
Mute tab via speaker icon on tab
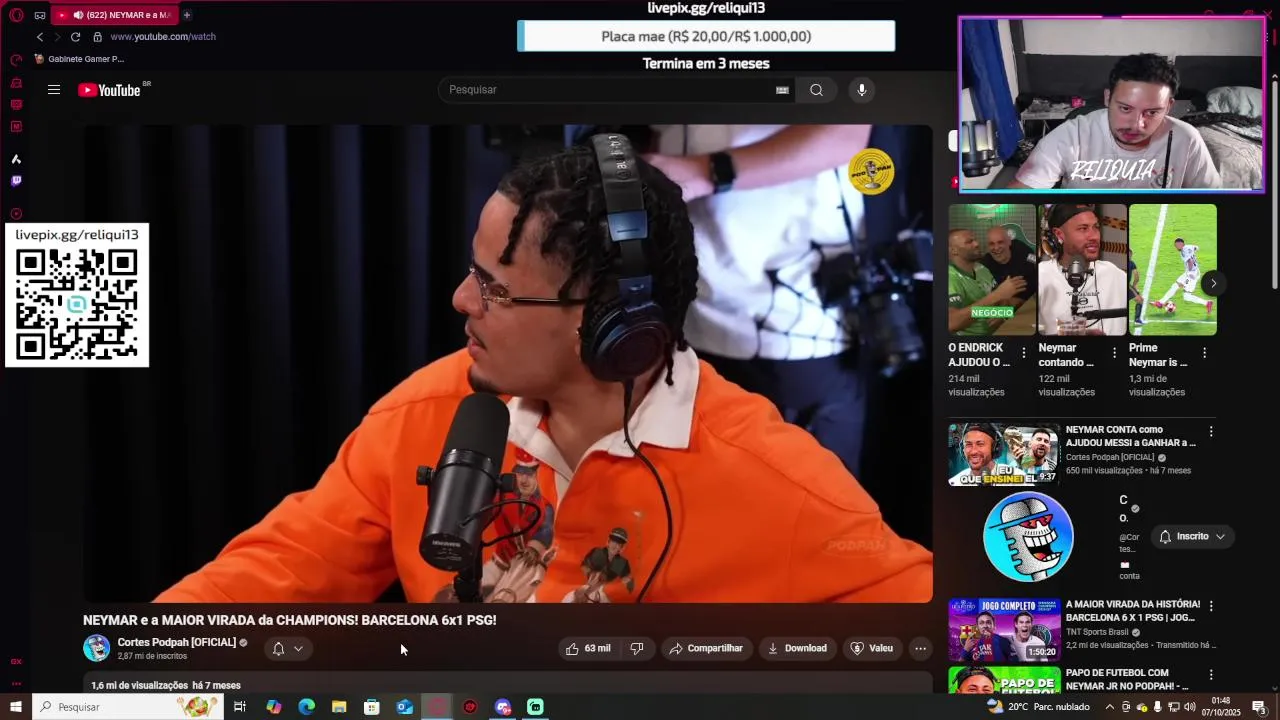78,15
